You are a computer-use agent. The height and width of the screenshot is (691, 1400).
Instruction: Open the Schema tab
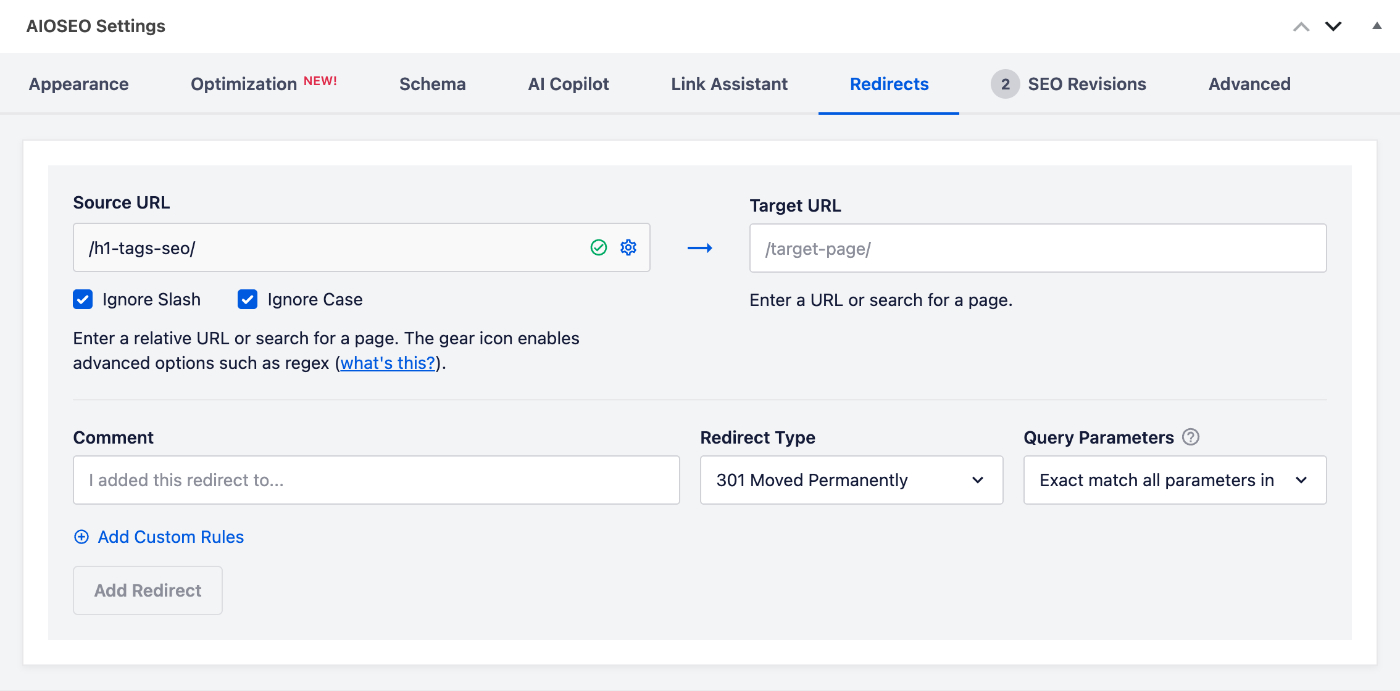click(x=432, y=84)
